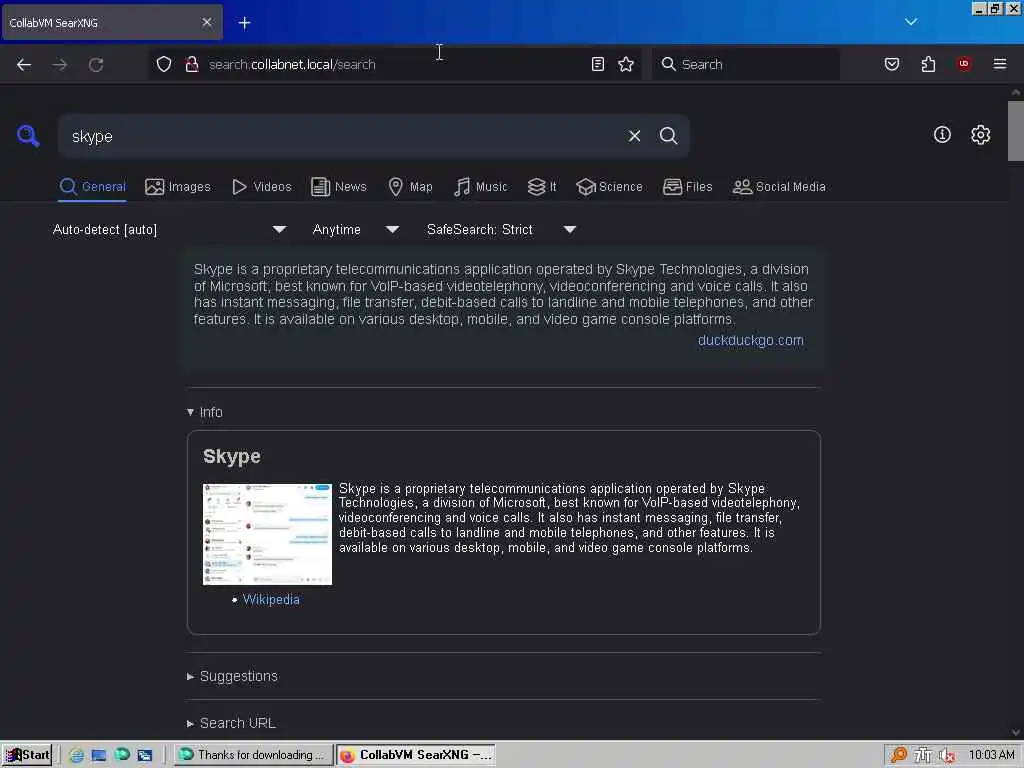Viewport: 1024px width, 768px height.
Task: Open the About info icon
Action: pyautogui.click(x=942, y=135)
